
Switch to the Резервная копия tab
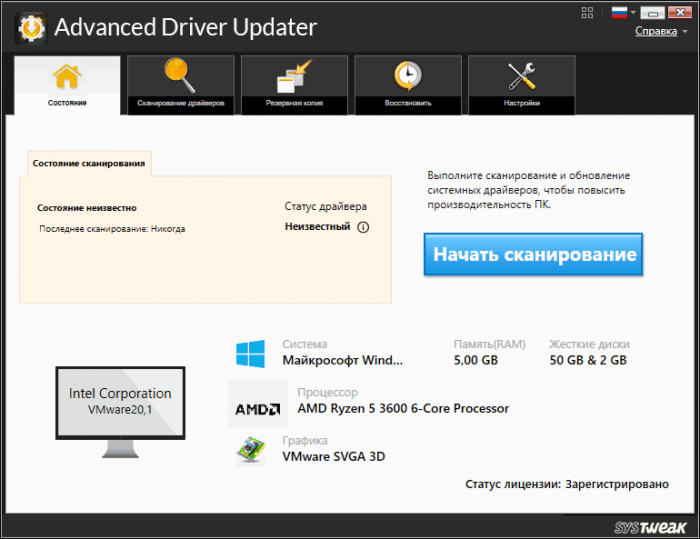[294, 85]
